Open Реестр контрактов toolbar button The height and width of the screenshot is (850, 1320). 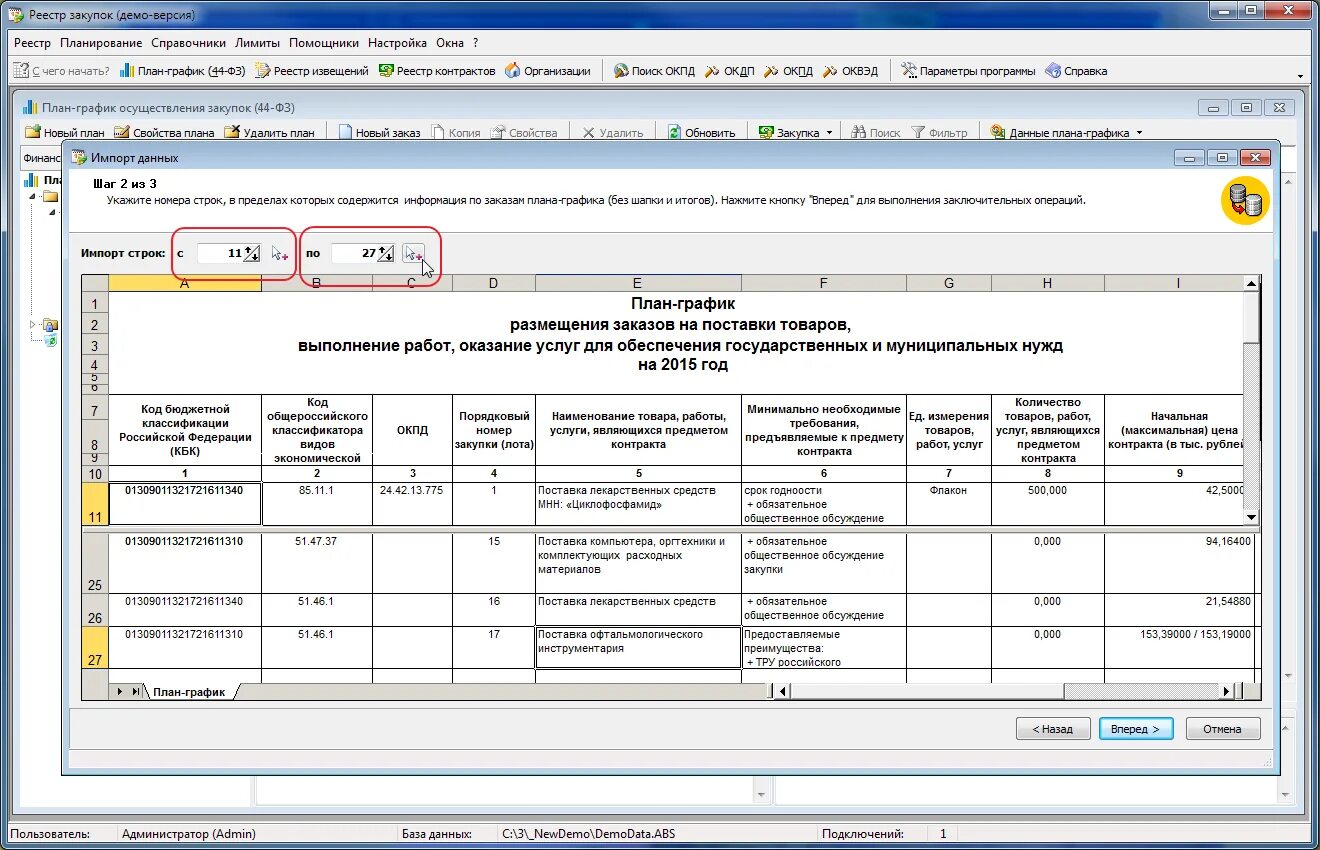[437, 71]
